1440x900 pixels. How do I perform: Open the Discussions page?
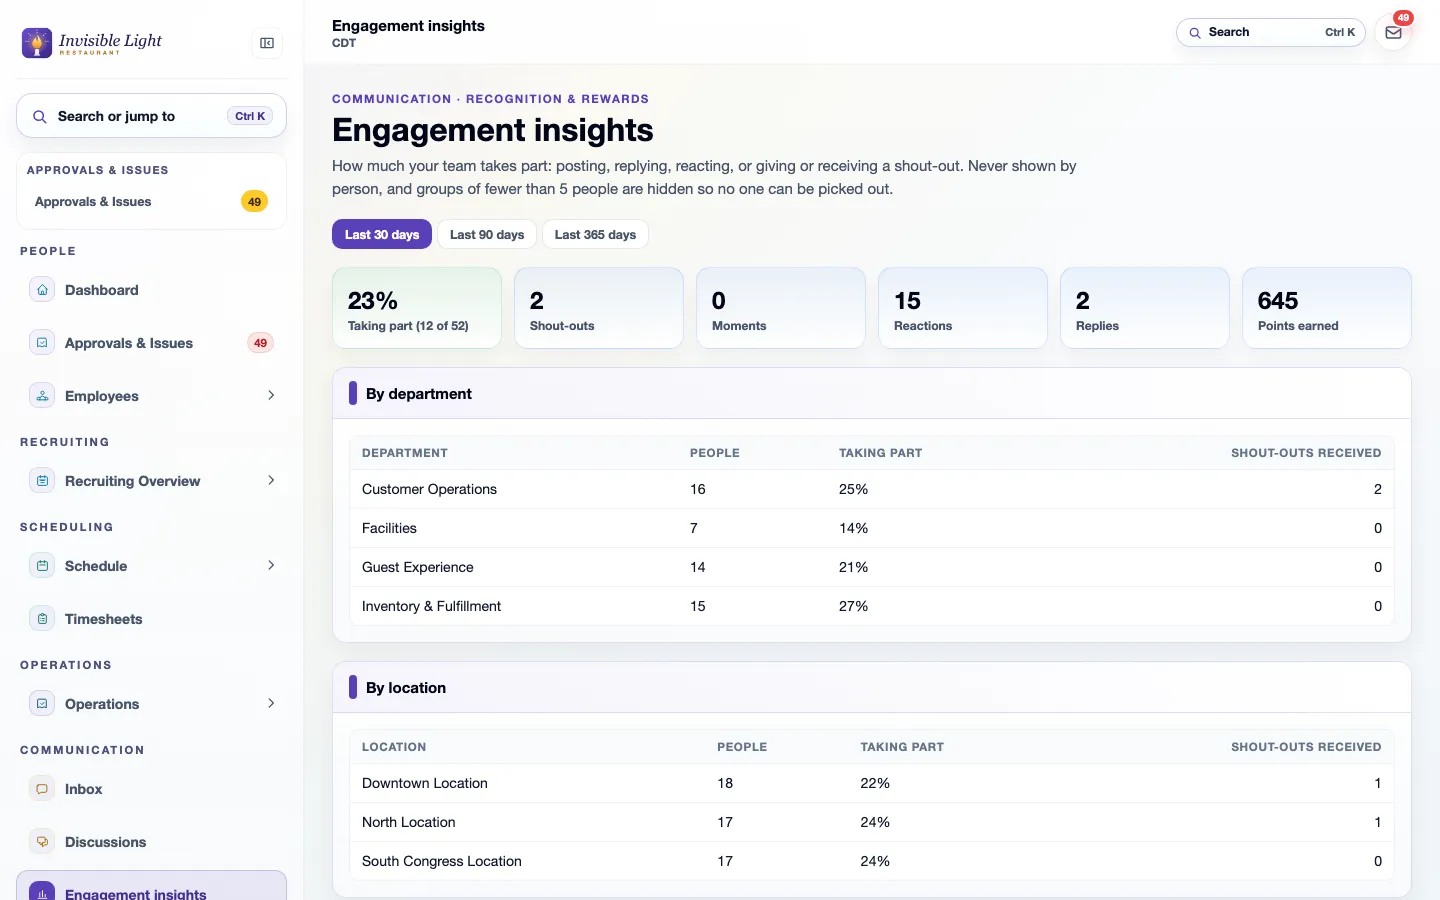(x=151, y=842)
